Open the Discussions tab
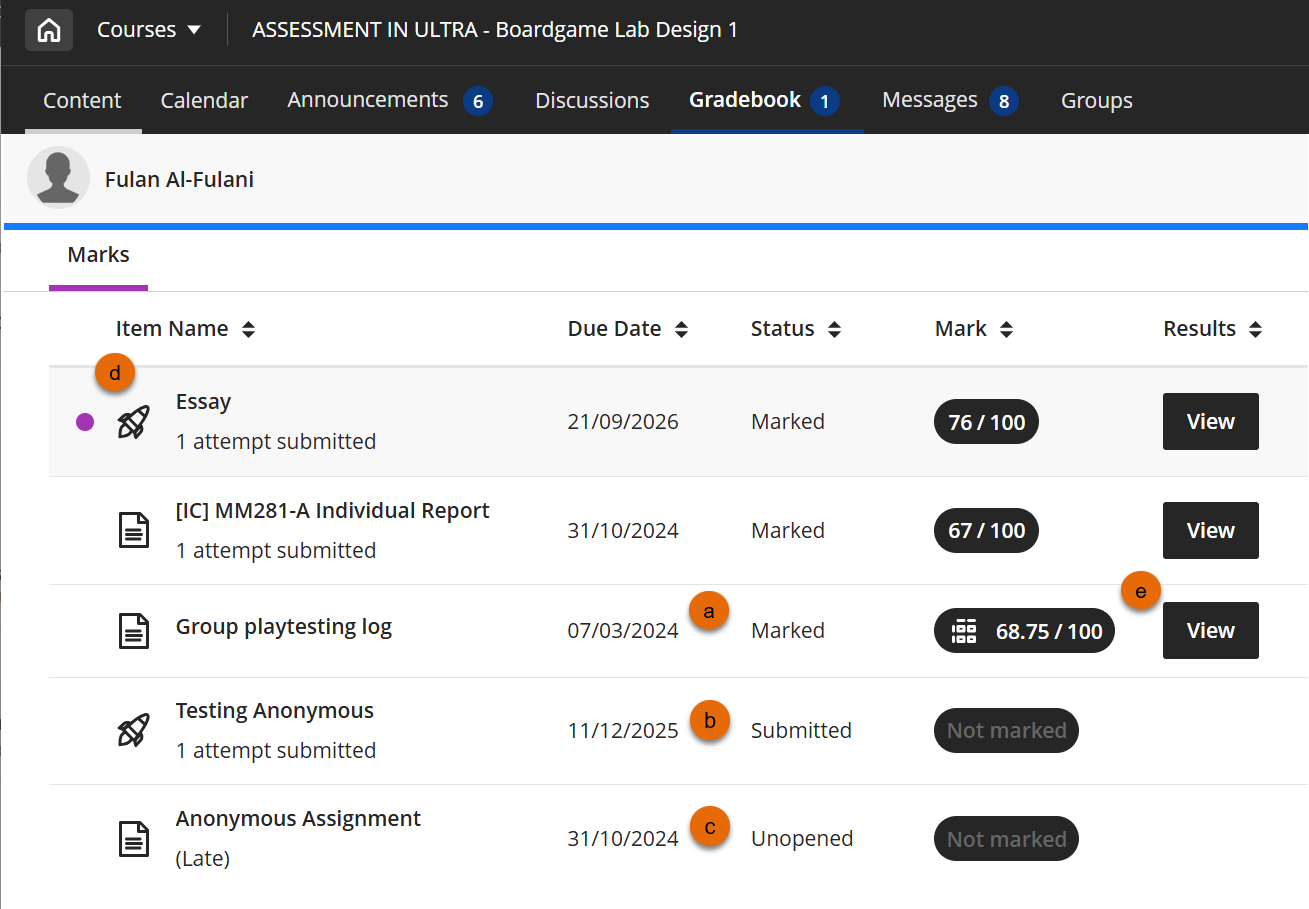The height and width of the screenshot is (909, 1309). [592, 100]
